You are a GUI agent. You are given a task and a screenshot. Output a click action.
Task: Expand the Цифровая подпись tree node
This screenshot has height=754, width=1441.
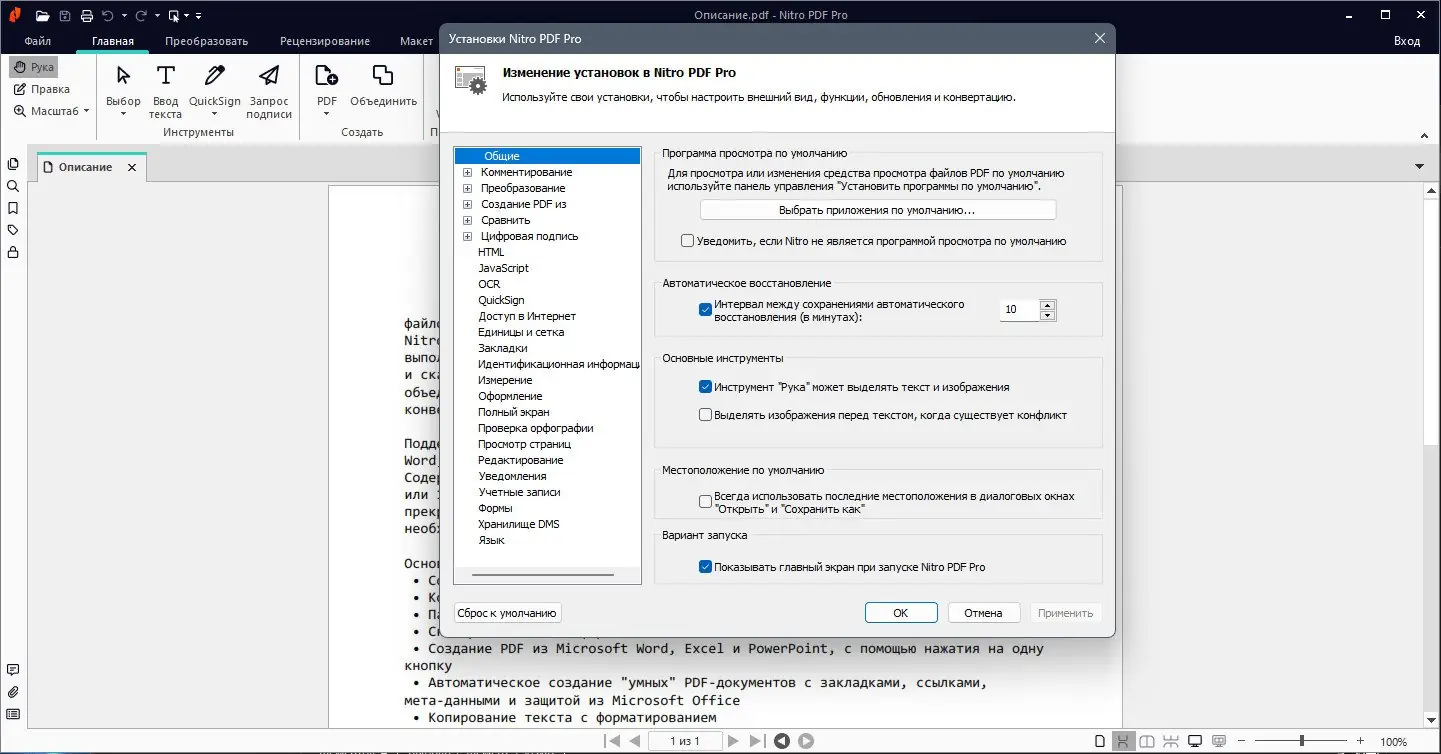pos(467,236)
